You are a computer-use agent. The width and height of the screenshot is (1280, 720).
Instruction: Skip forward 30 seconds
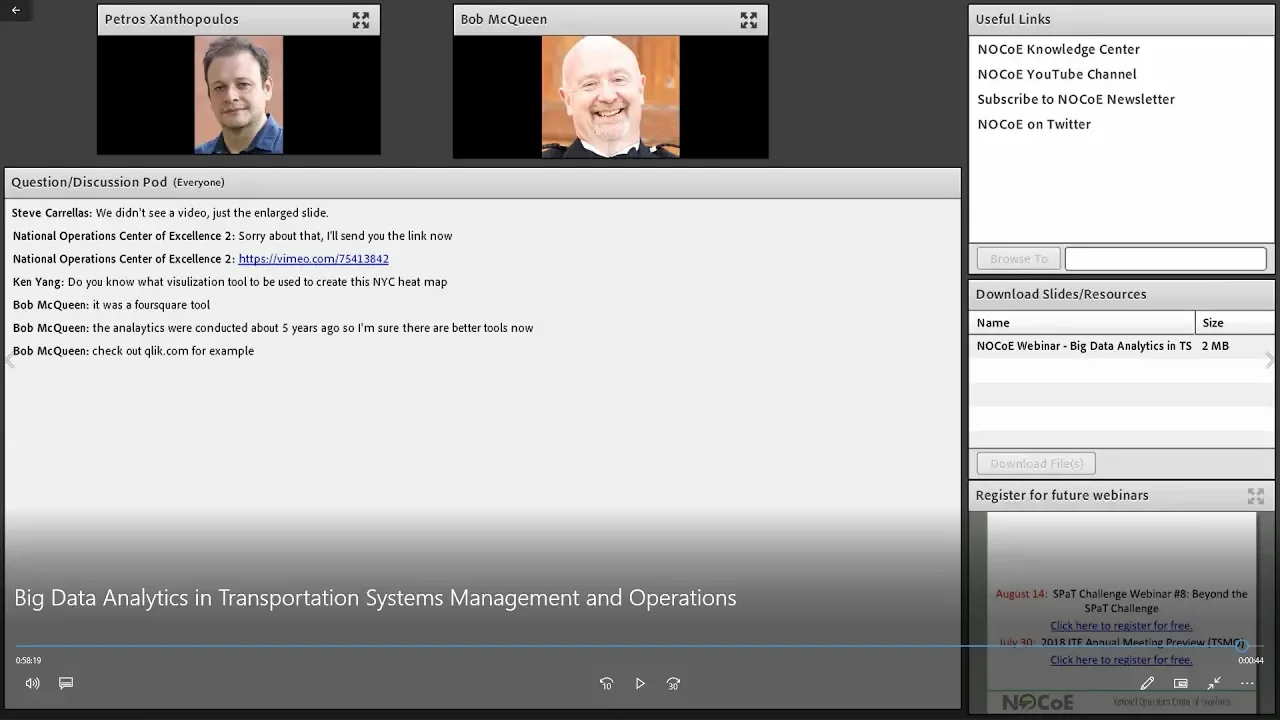coord(673,683)
